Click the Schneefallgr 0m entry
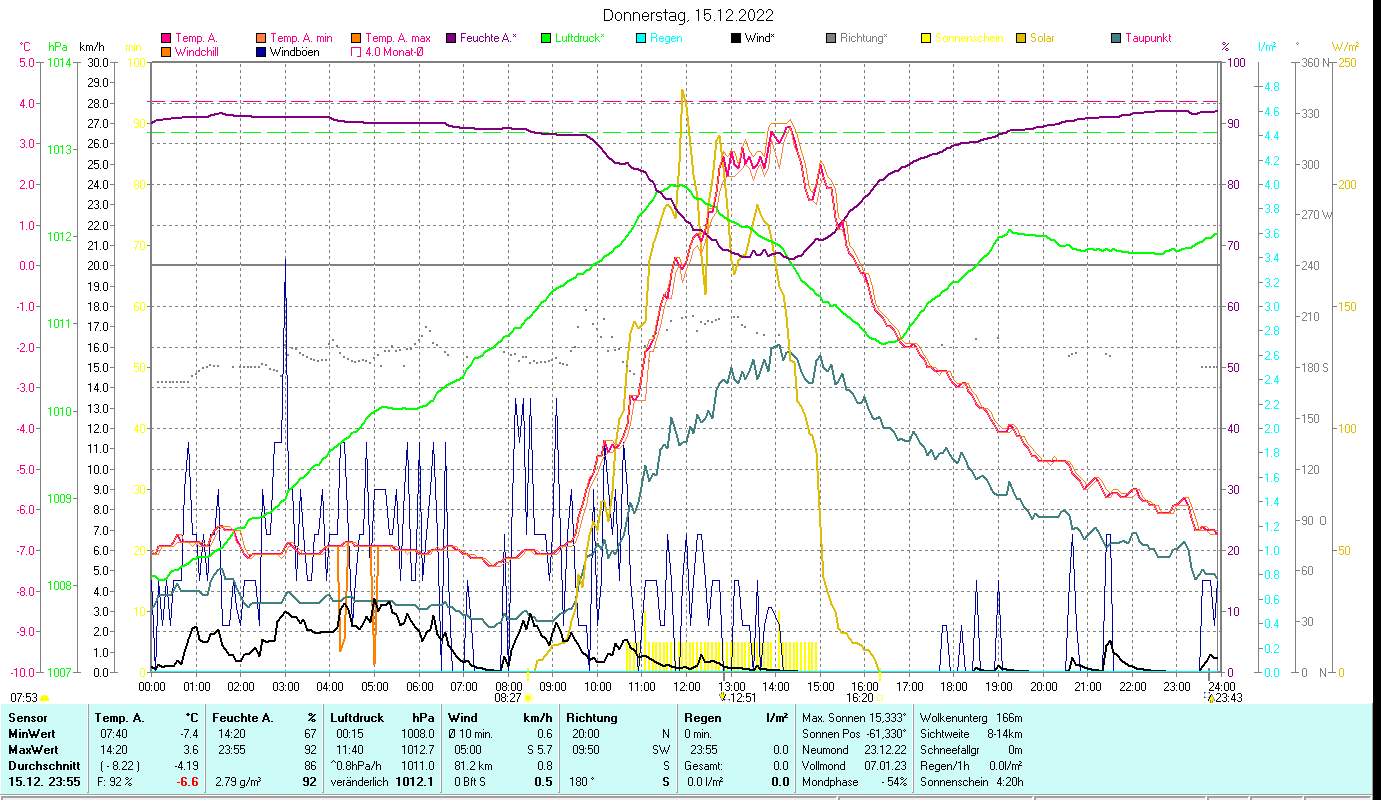The image size is (1381, 800). pos(970,750)
